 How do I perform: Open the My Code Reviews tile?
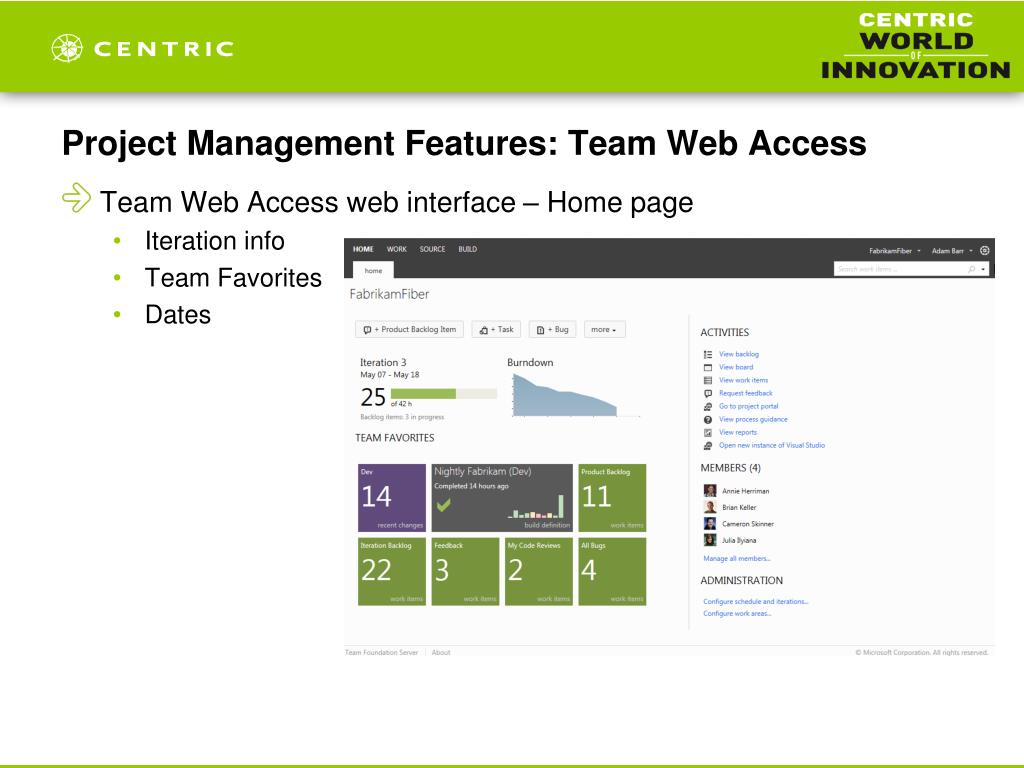tap(539, 571)
